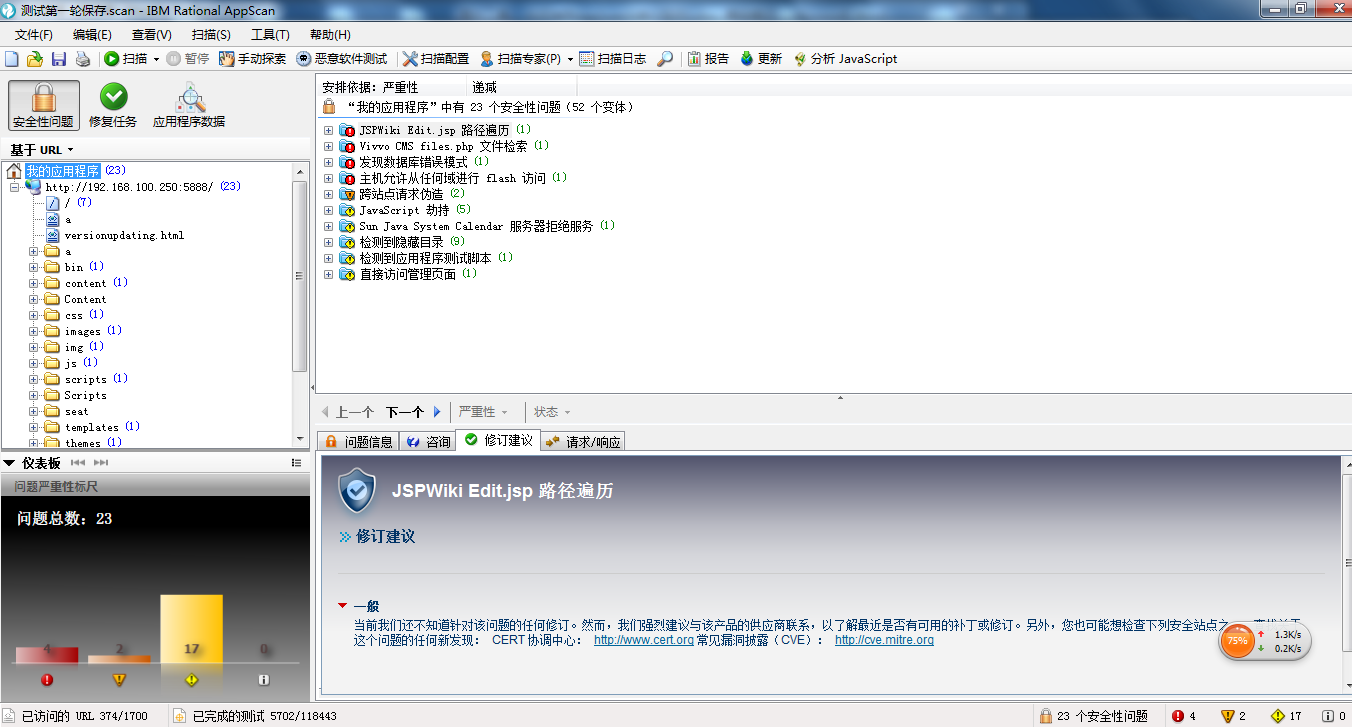Switch to the 安全性问题 view

pyautogui.click(x=43, y=106)
